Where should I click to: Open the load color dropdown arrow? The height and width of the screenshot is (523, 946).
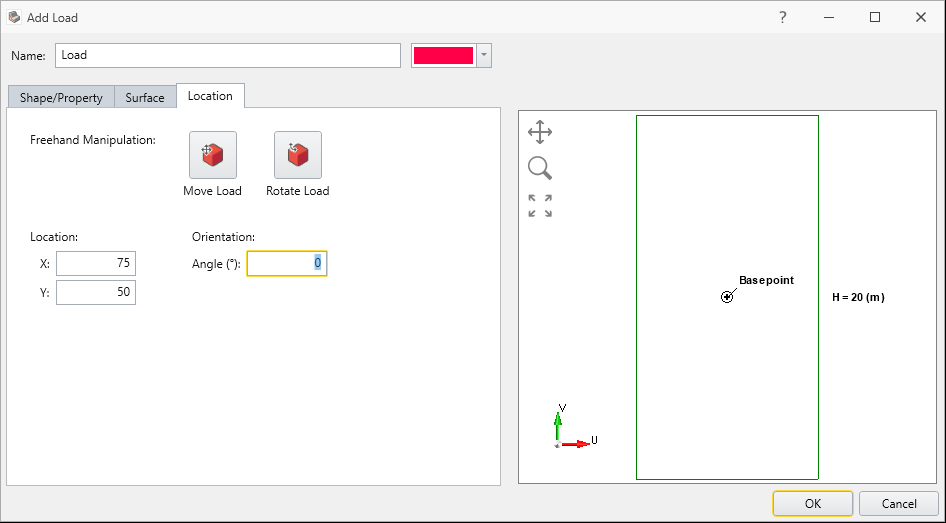[484, 55]
